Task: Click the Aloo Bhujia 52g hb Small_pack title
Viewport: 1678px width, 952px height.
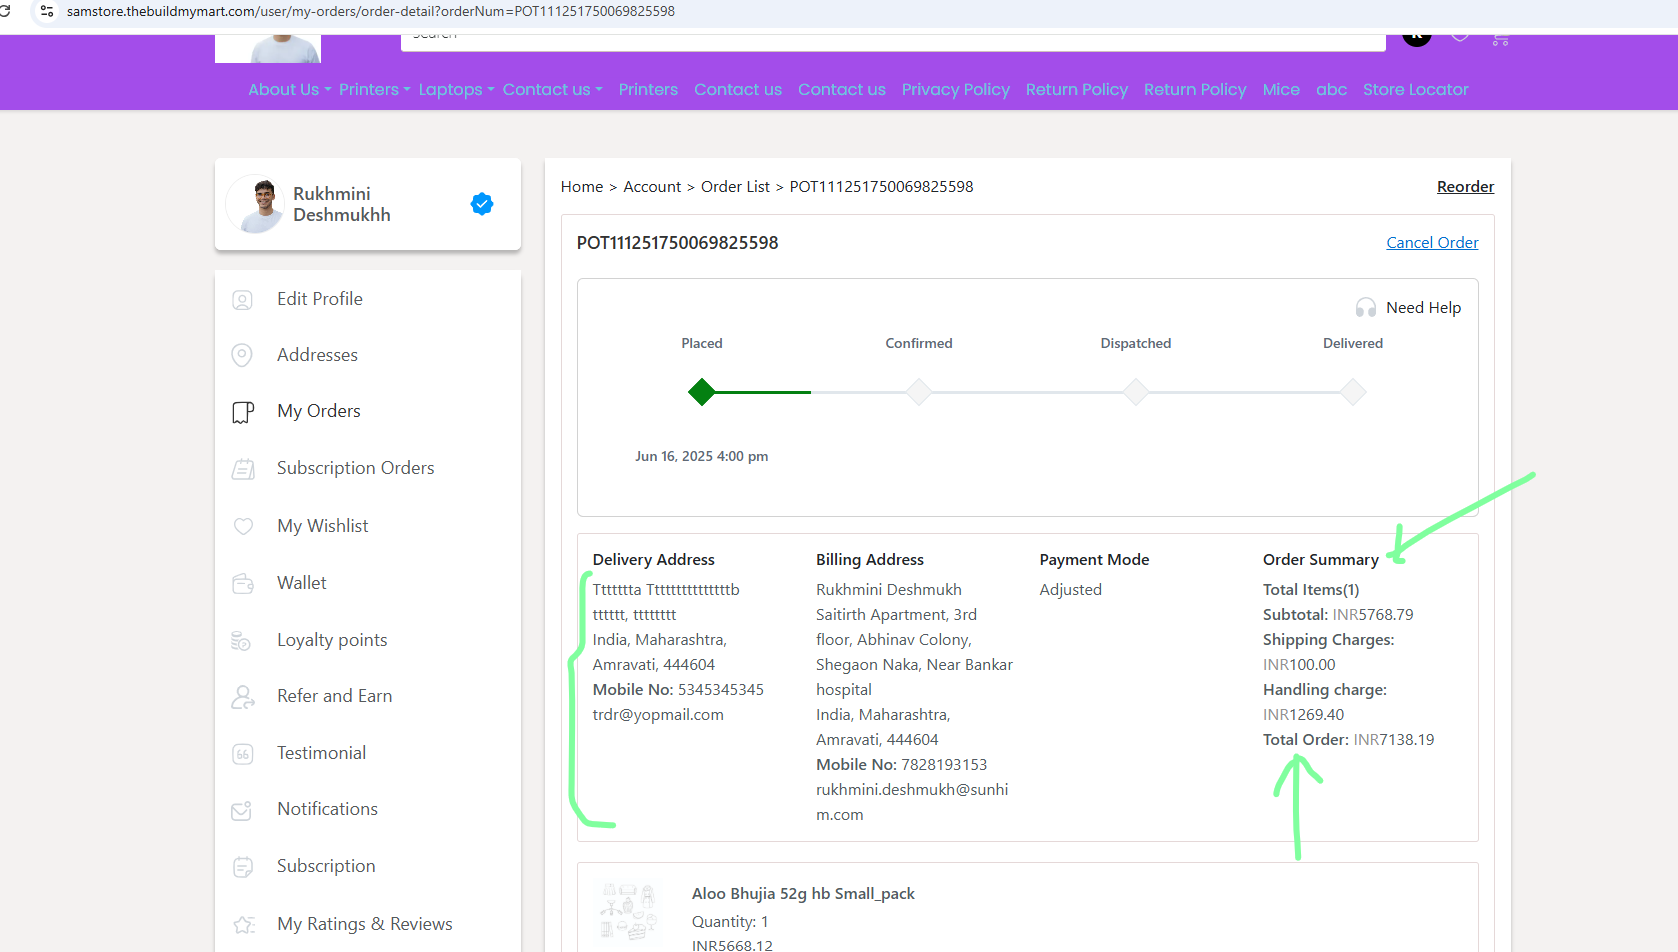Action: (x=803, y=894)
